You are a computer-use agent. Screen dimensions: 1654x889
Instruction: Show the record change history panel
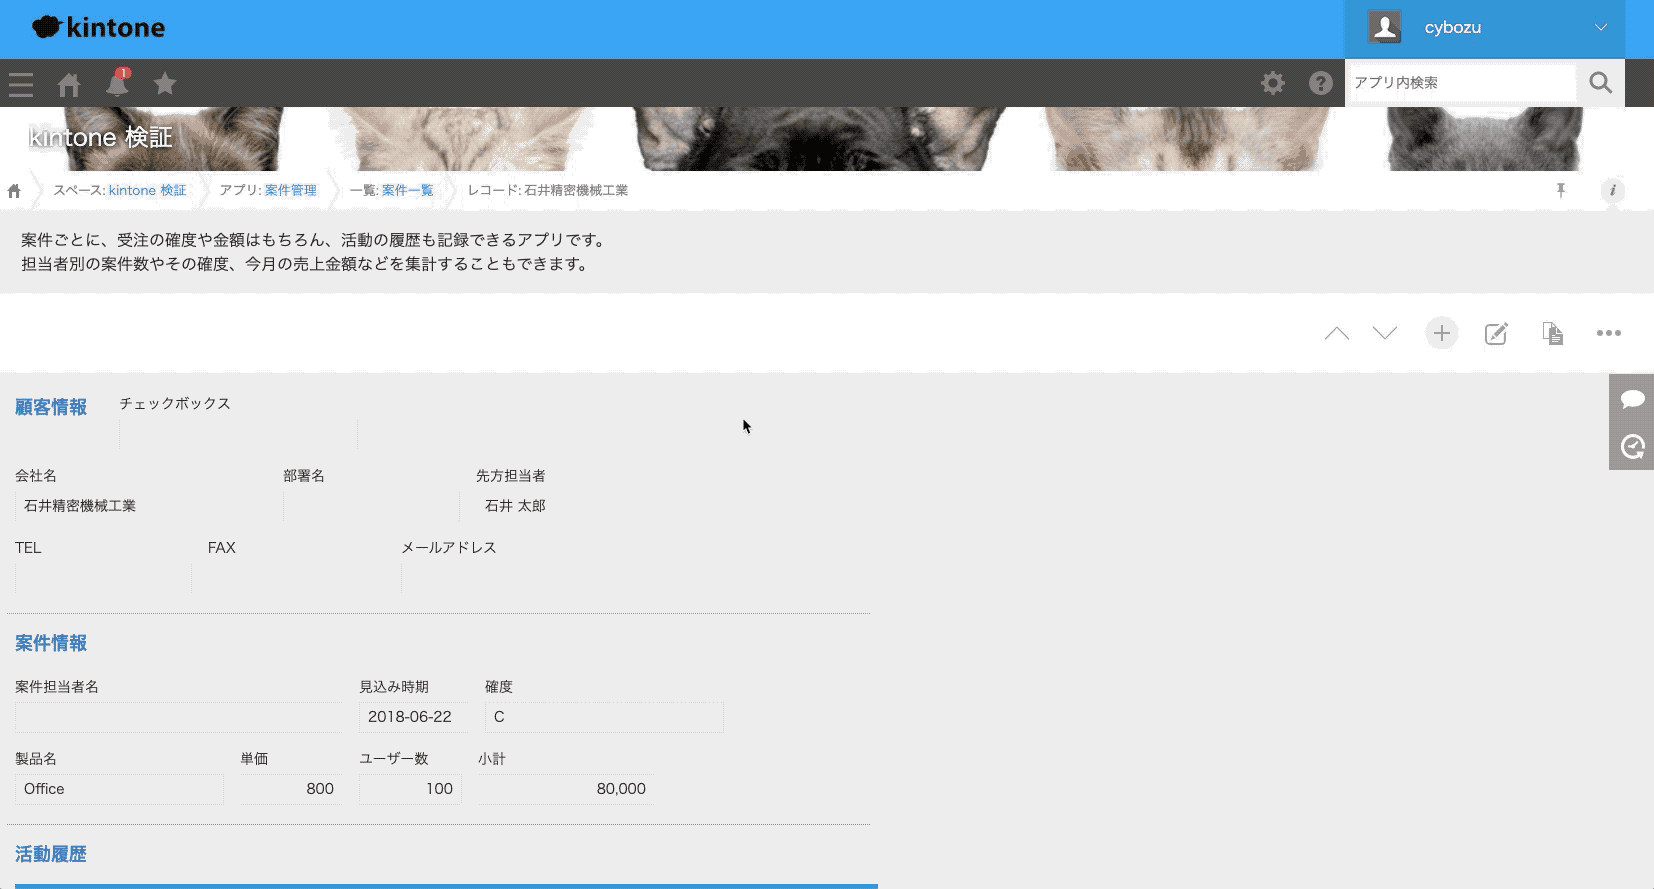[1632, 446]
